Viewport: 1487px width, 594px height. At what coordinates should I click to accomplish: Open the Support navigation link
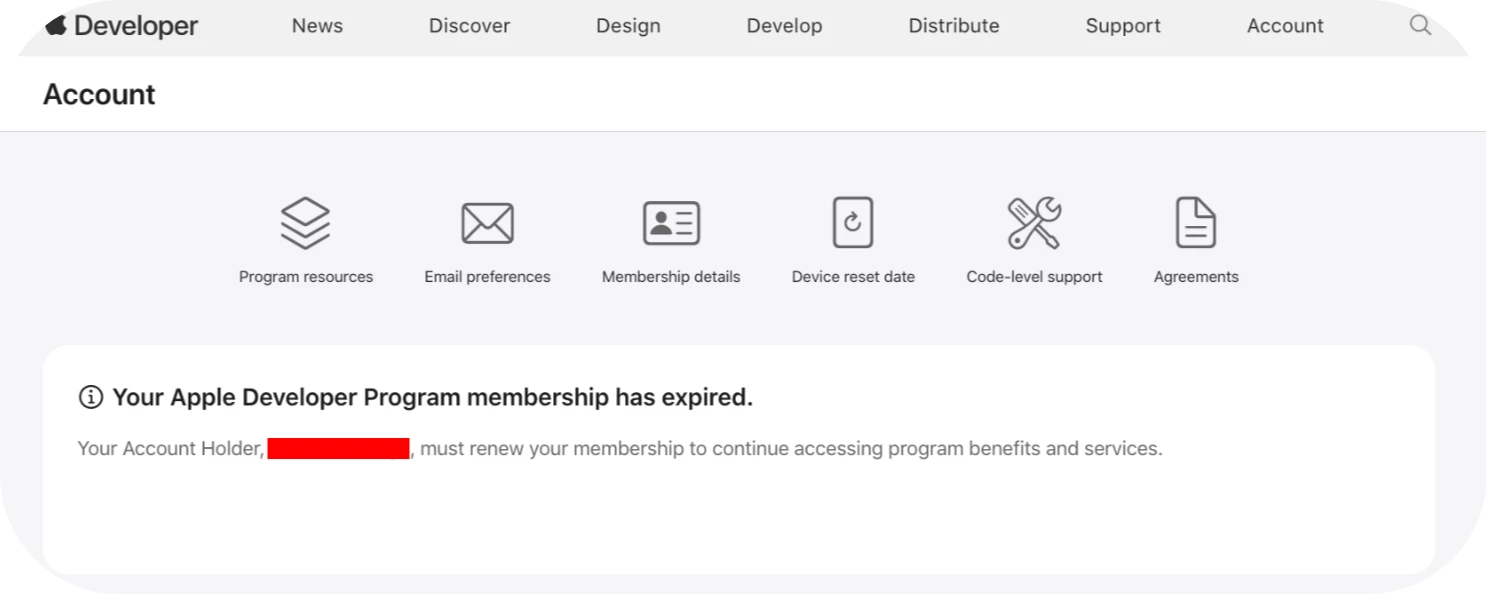(x=1123, y=26)
